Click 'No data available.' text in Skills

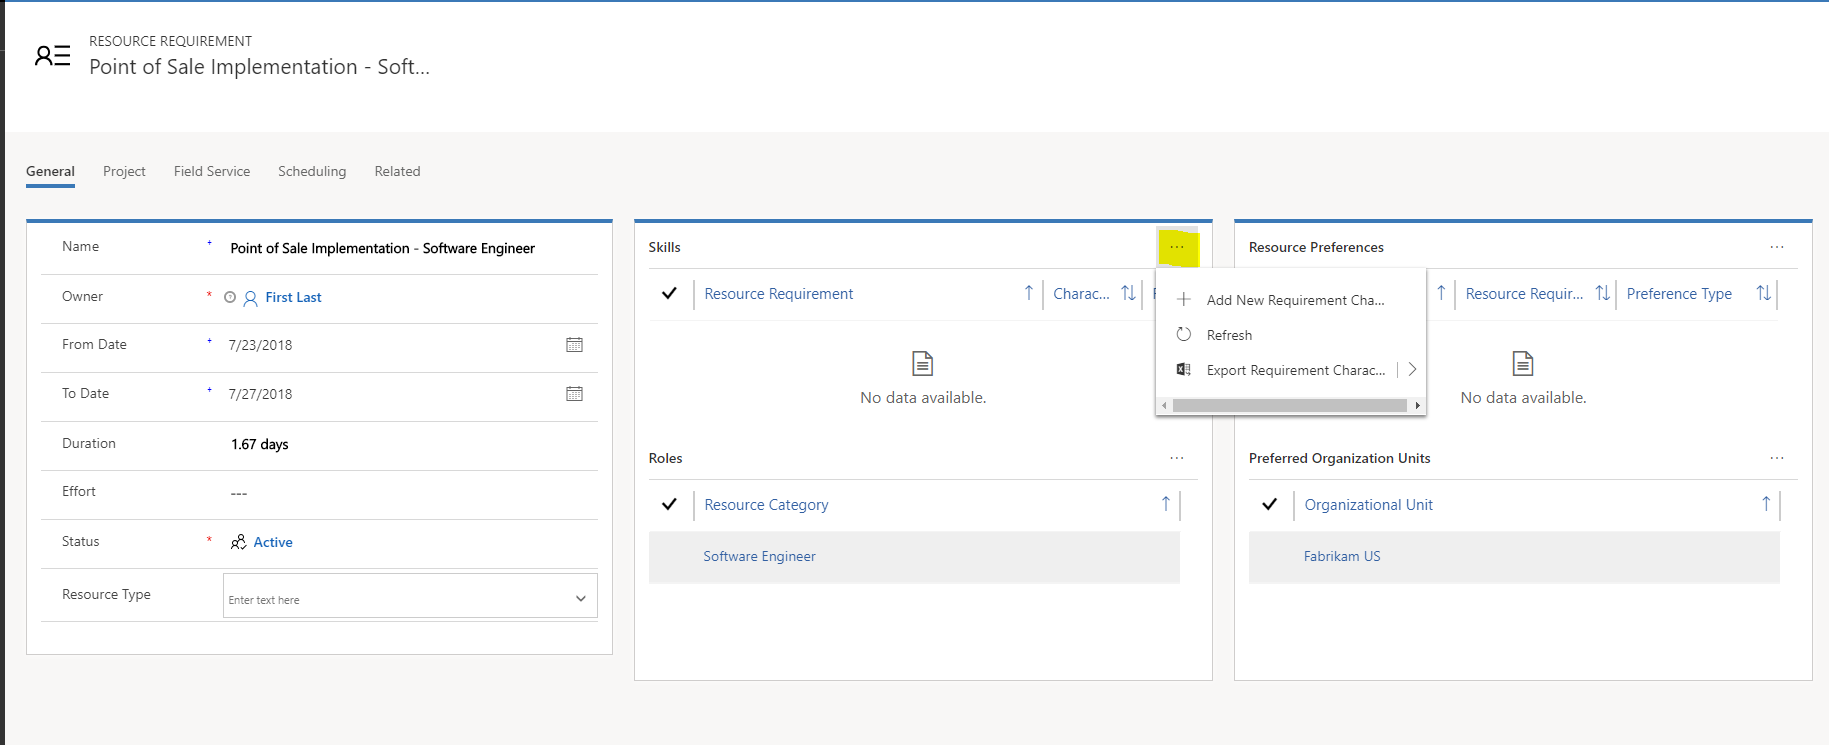point(923,398)
